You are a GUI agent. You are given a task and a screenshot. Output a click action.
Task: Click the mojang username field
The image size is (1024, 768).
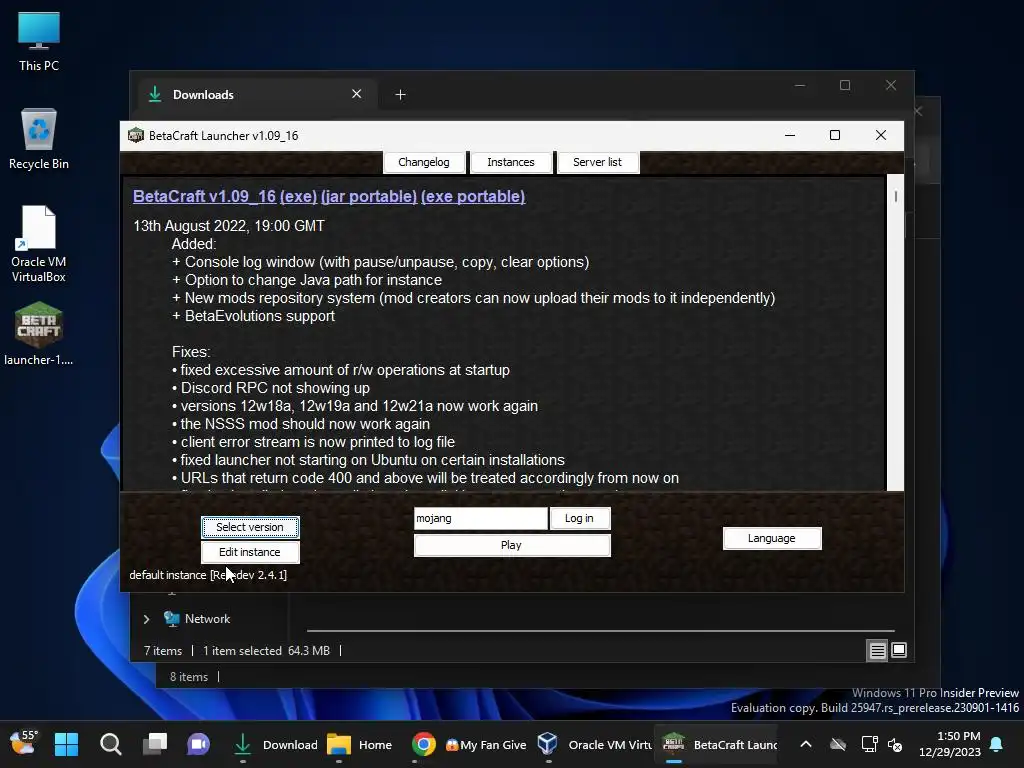click(481, 519)
